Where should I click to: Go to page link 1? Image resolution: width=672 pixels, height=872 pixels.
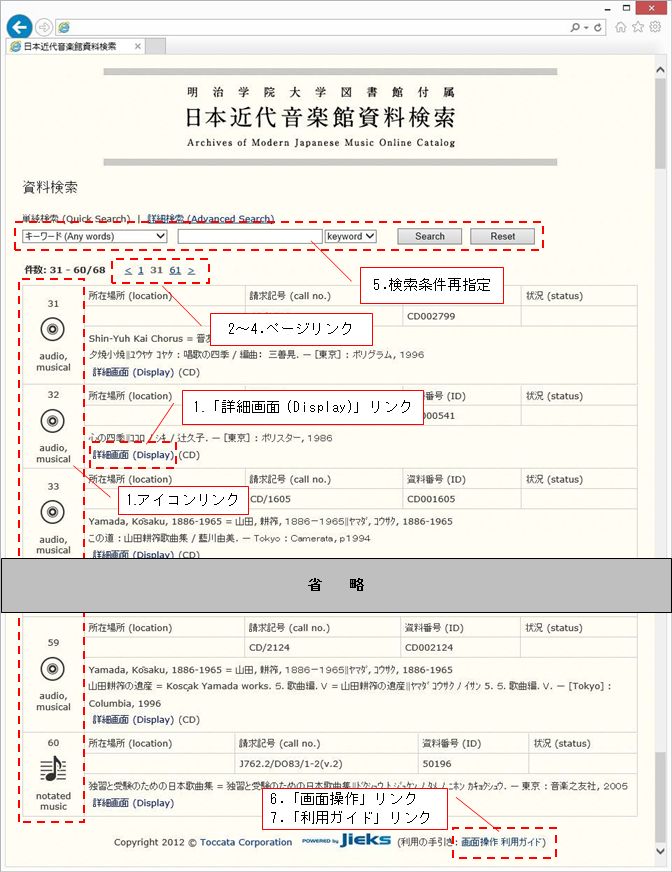click(x=141, y=270)
